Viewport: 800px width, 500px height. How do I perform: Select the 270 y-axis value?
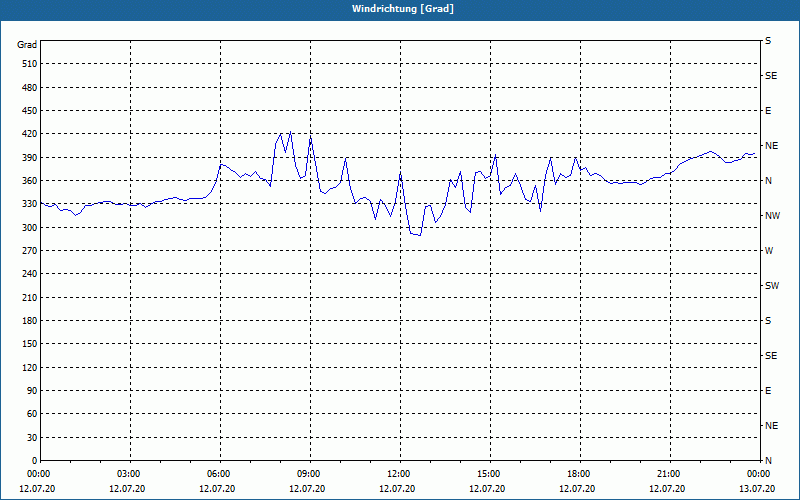[x=30, y=251]
